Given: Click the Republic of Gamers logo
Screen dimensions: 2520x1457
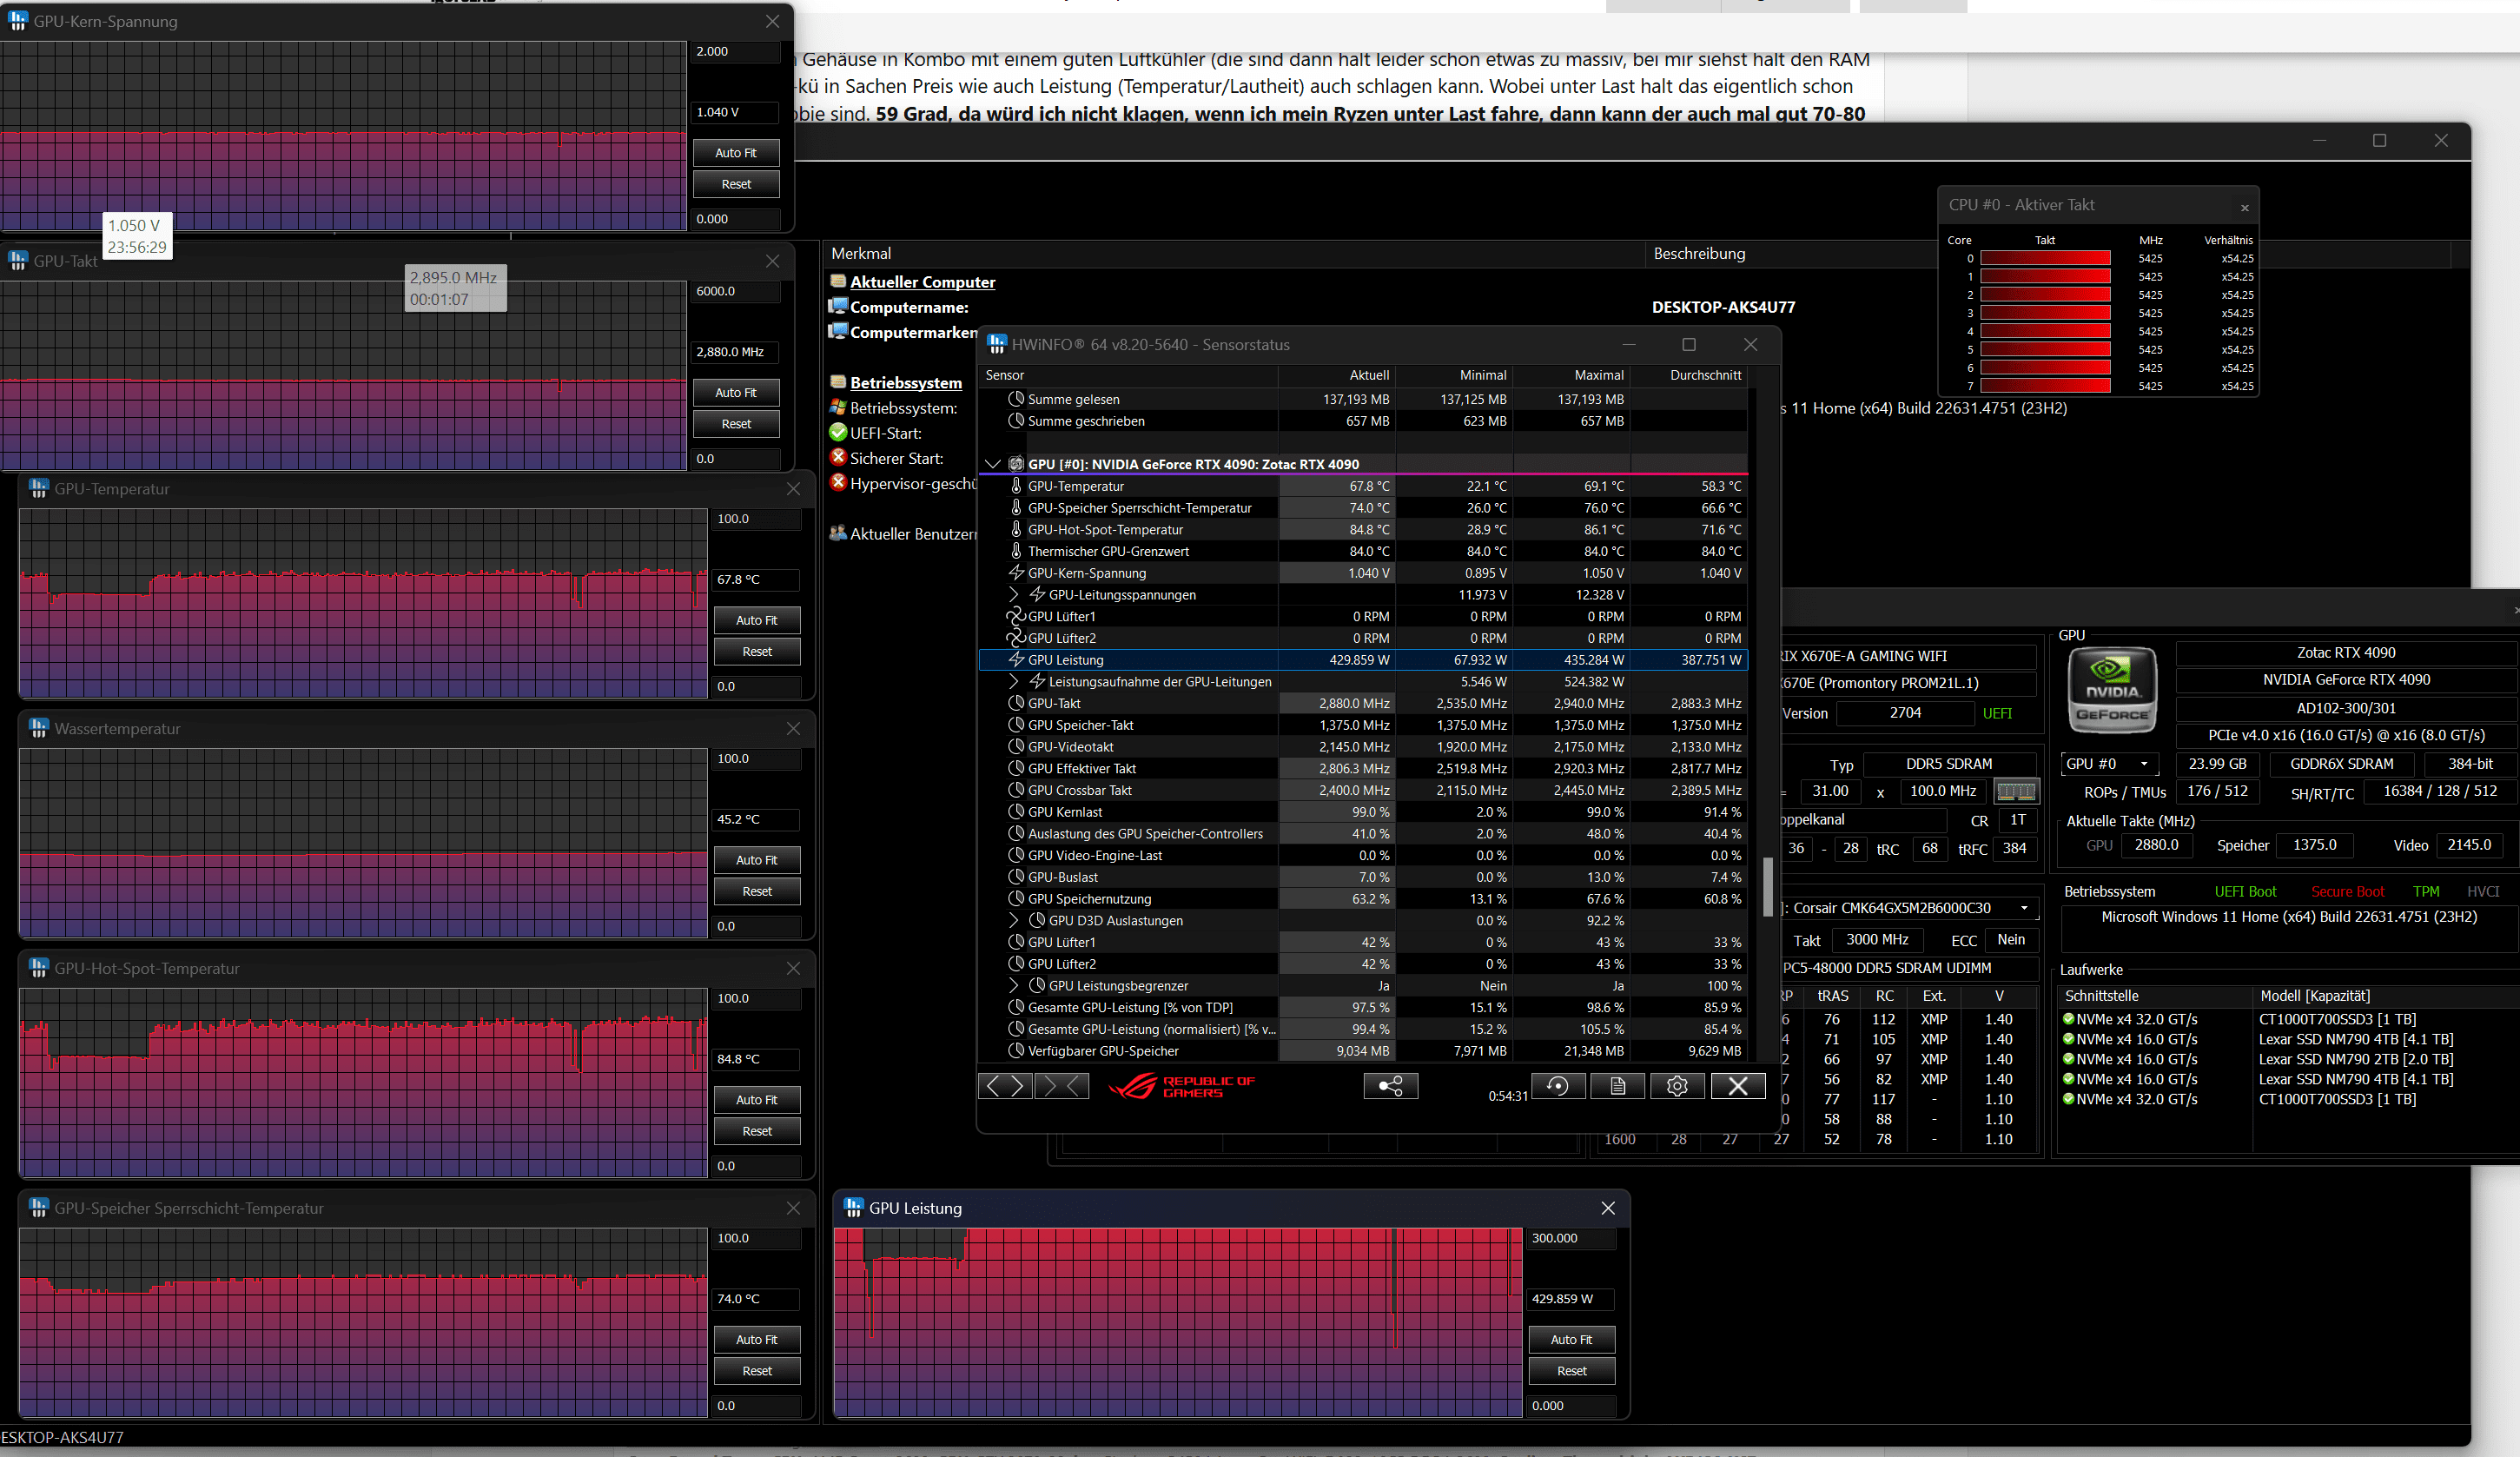Looking at the screenshot, I should click(1181, 1087).
